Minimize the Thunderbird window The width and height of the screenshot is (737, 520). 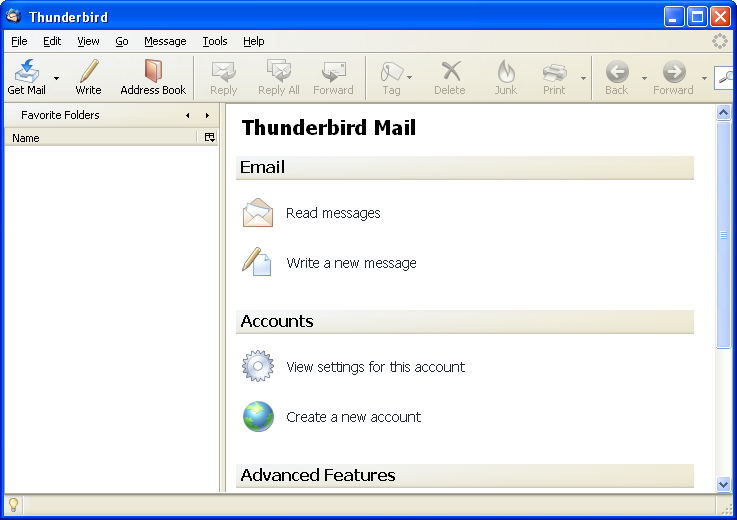coord(674,17)
